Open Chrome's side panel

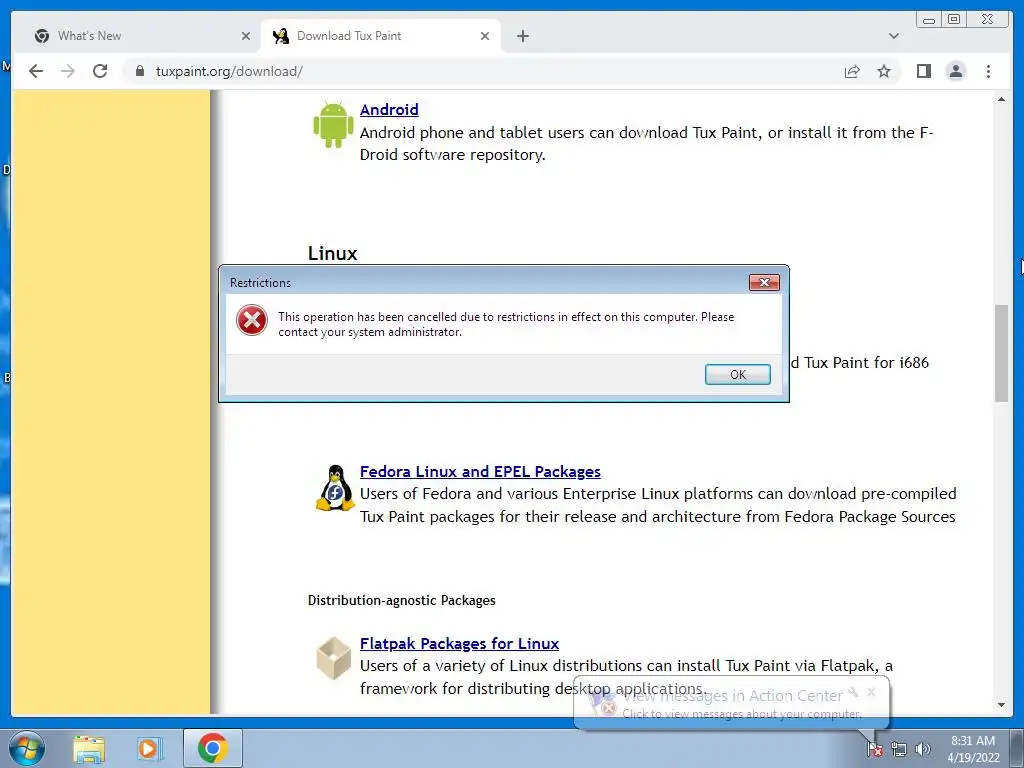(923, 71)
